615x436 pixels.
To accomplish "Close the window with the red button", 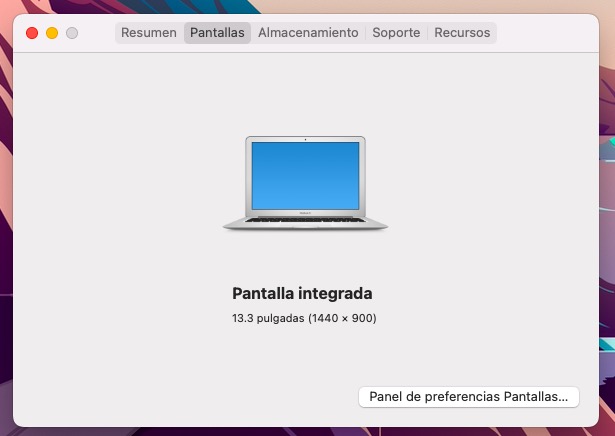I will 32,33.
